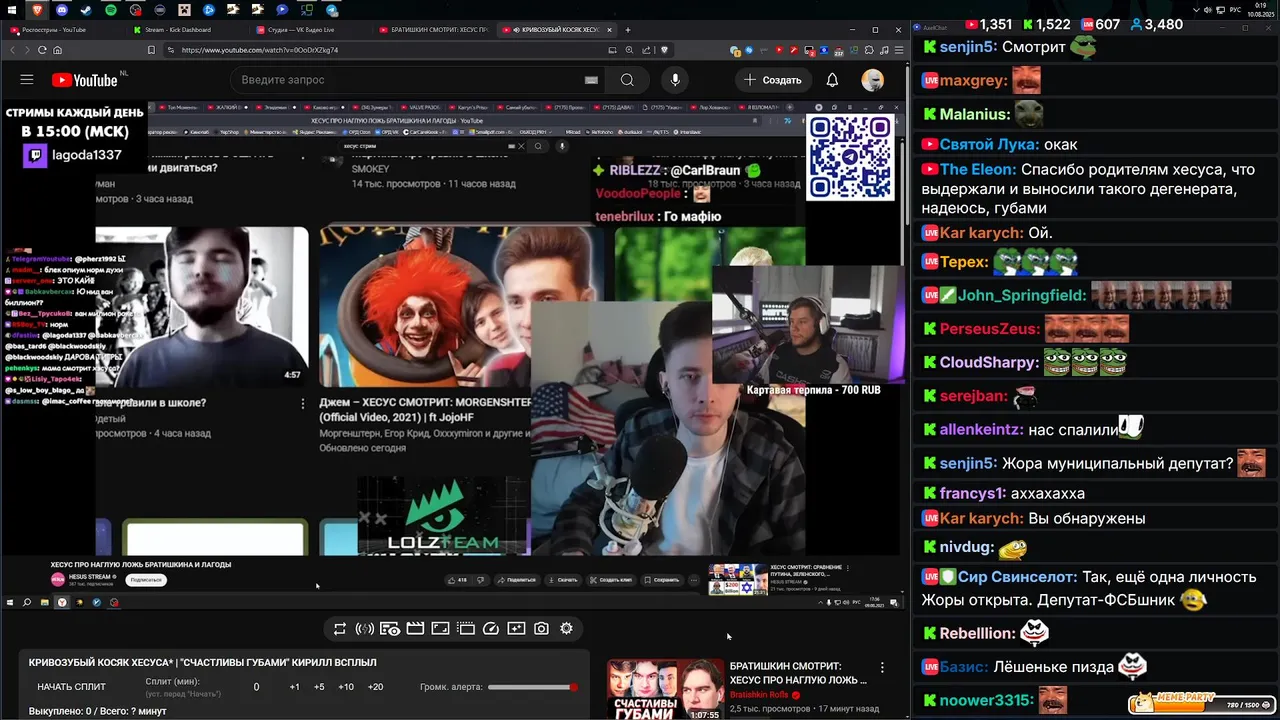
Task: Reload the page in the browser
Action: coord(42,50)
